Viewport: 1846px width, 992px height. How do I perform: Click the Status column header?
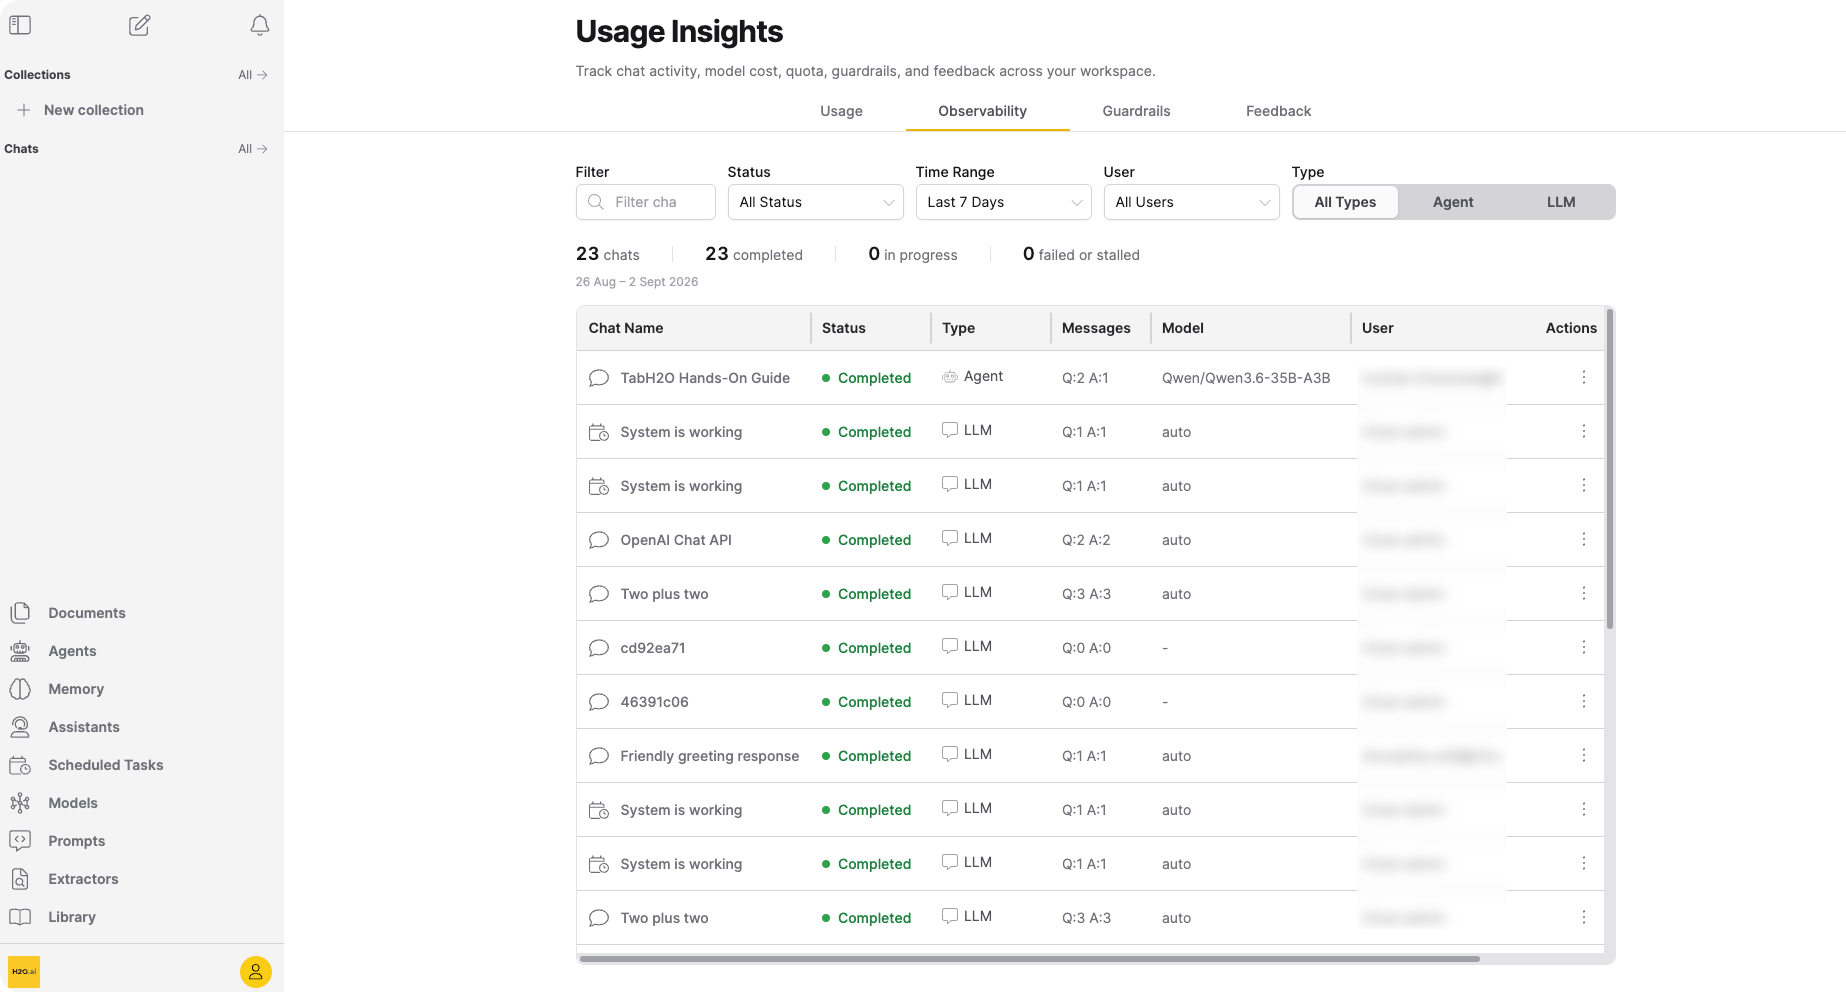coord(844,328)
